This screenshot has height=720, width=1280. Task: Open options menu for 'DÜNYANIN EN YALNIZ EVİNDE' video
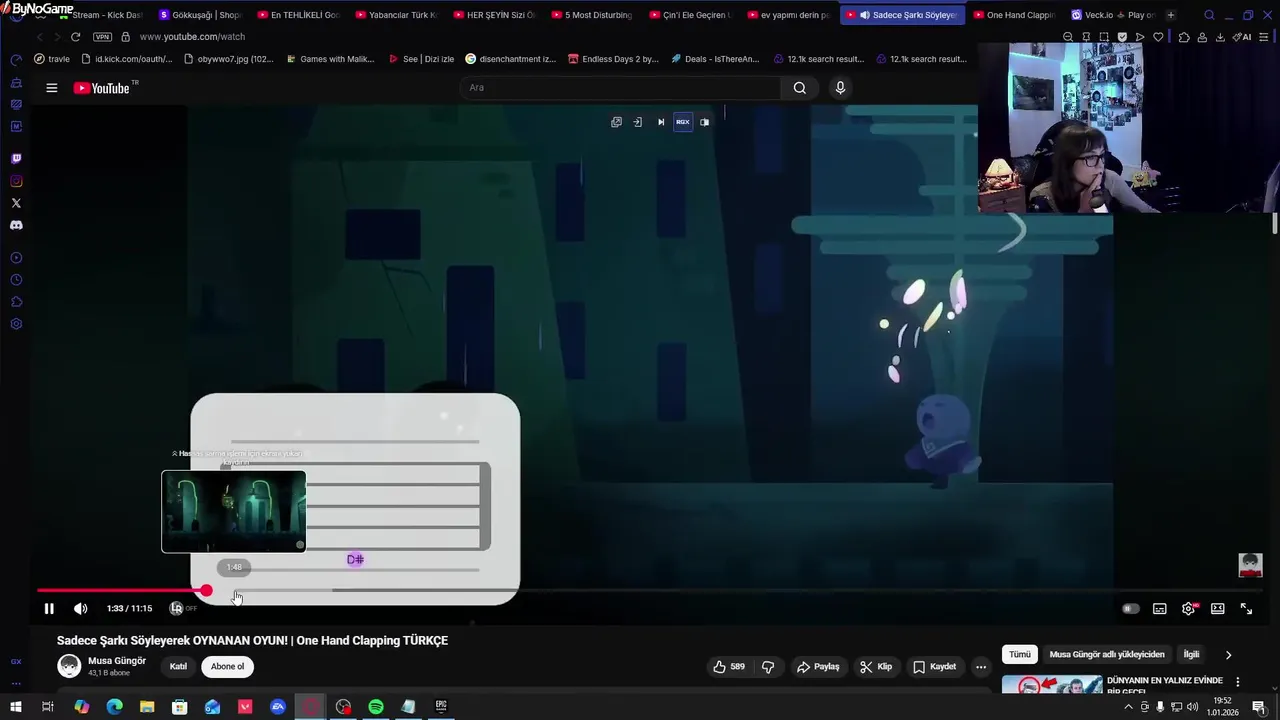tap(1237, 682)
